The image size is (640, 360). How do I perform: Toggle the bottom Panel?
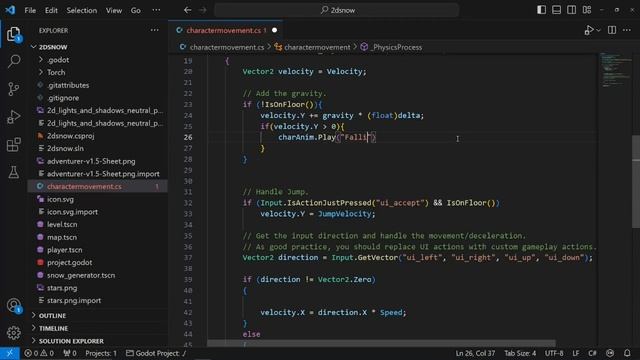coord(556,10)
